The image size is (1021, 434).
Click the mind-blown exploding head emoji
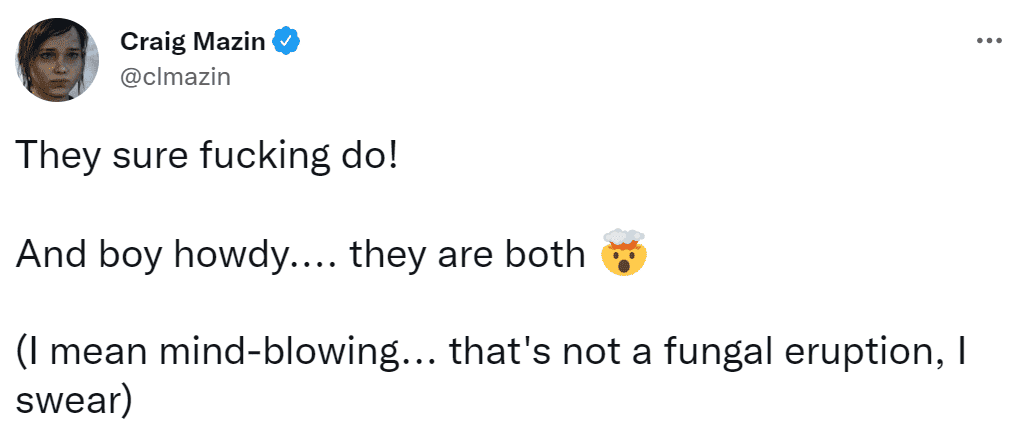(x=622, y=255)
